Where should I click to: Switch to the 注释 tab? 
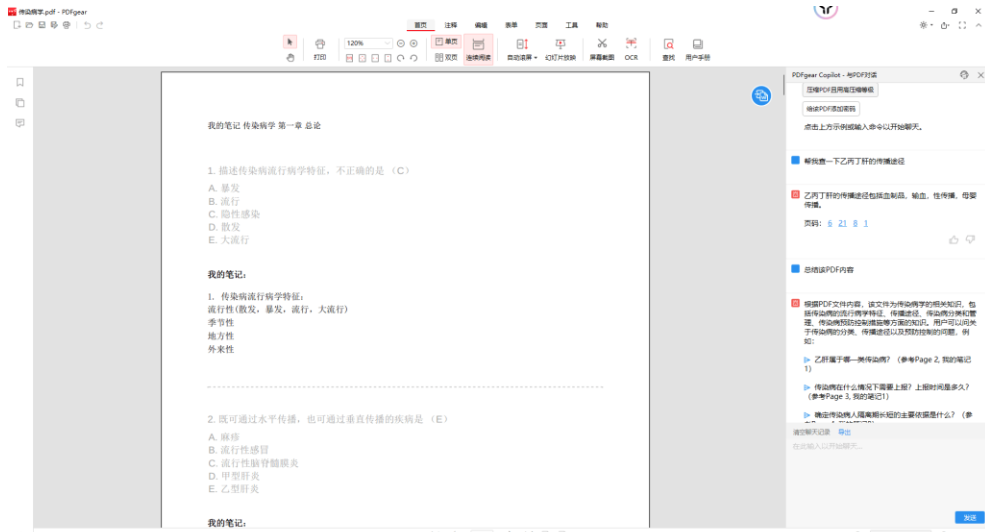pos(451,25)
